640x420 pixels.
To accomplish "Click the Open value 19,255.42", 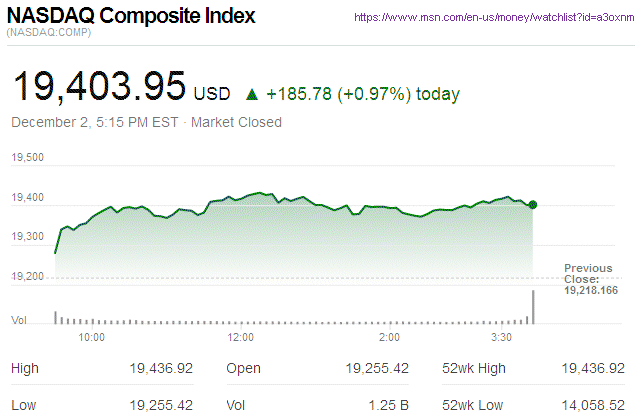I will coord(377,369).
